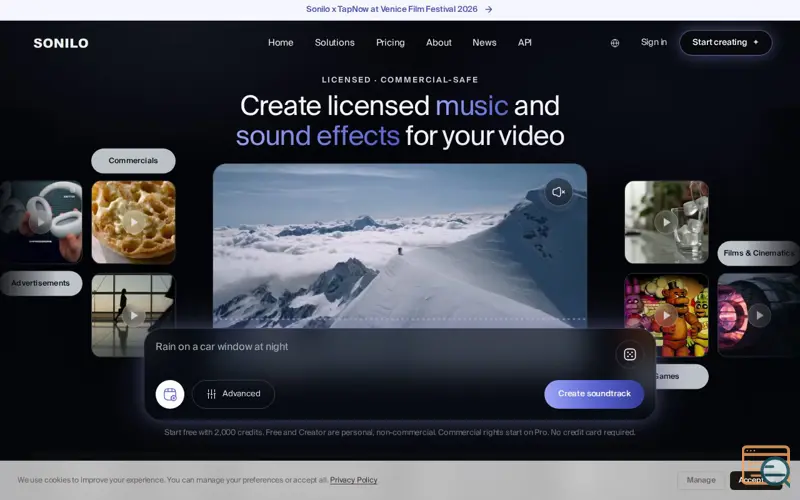Click the plus icon in Start creating
800x500 pixels.
[x=756, y=42]
